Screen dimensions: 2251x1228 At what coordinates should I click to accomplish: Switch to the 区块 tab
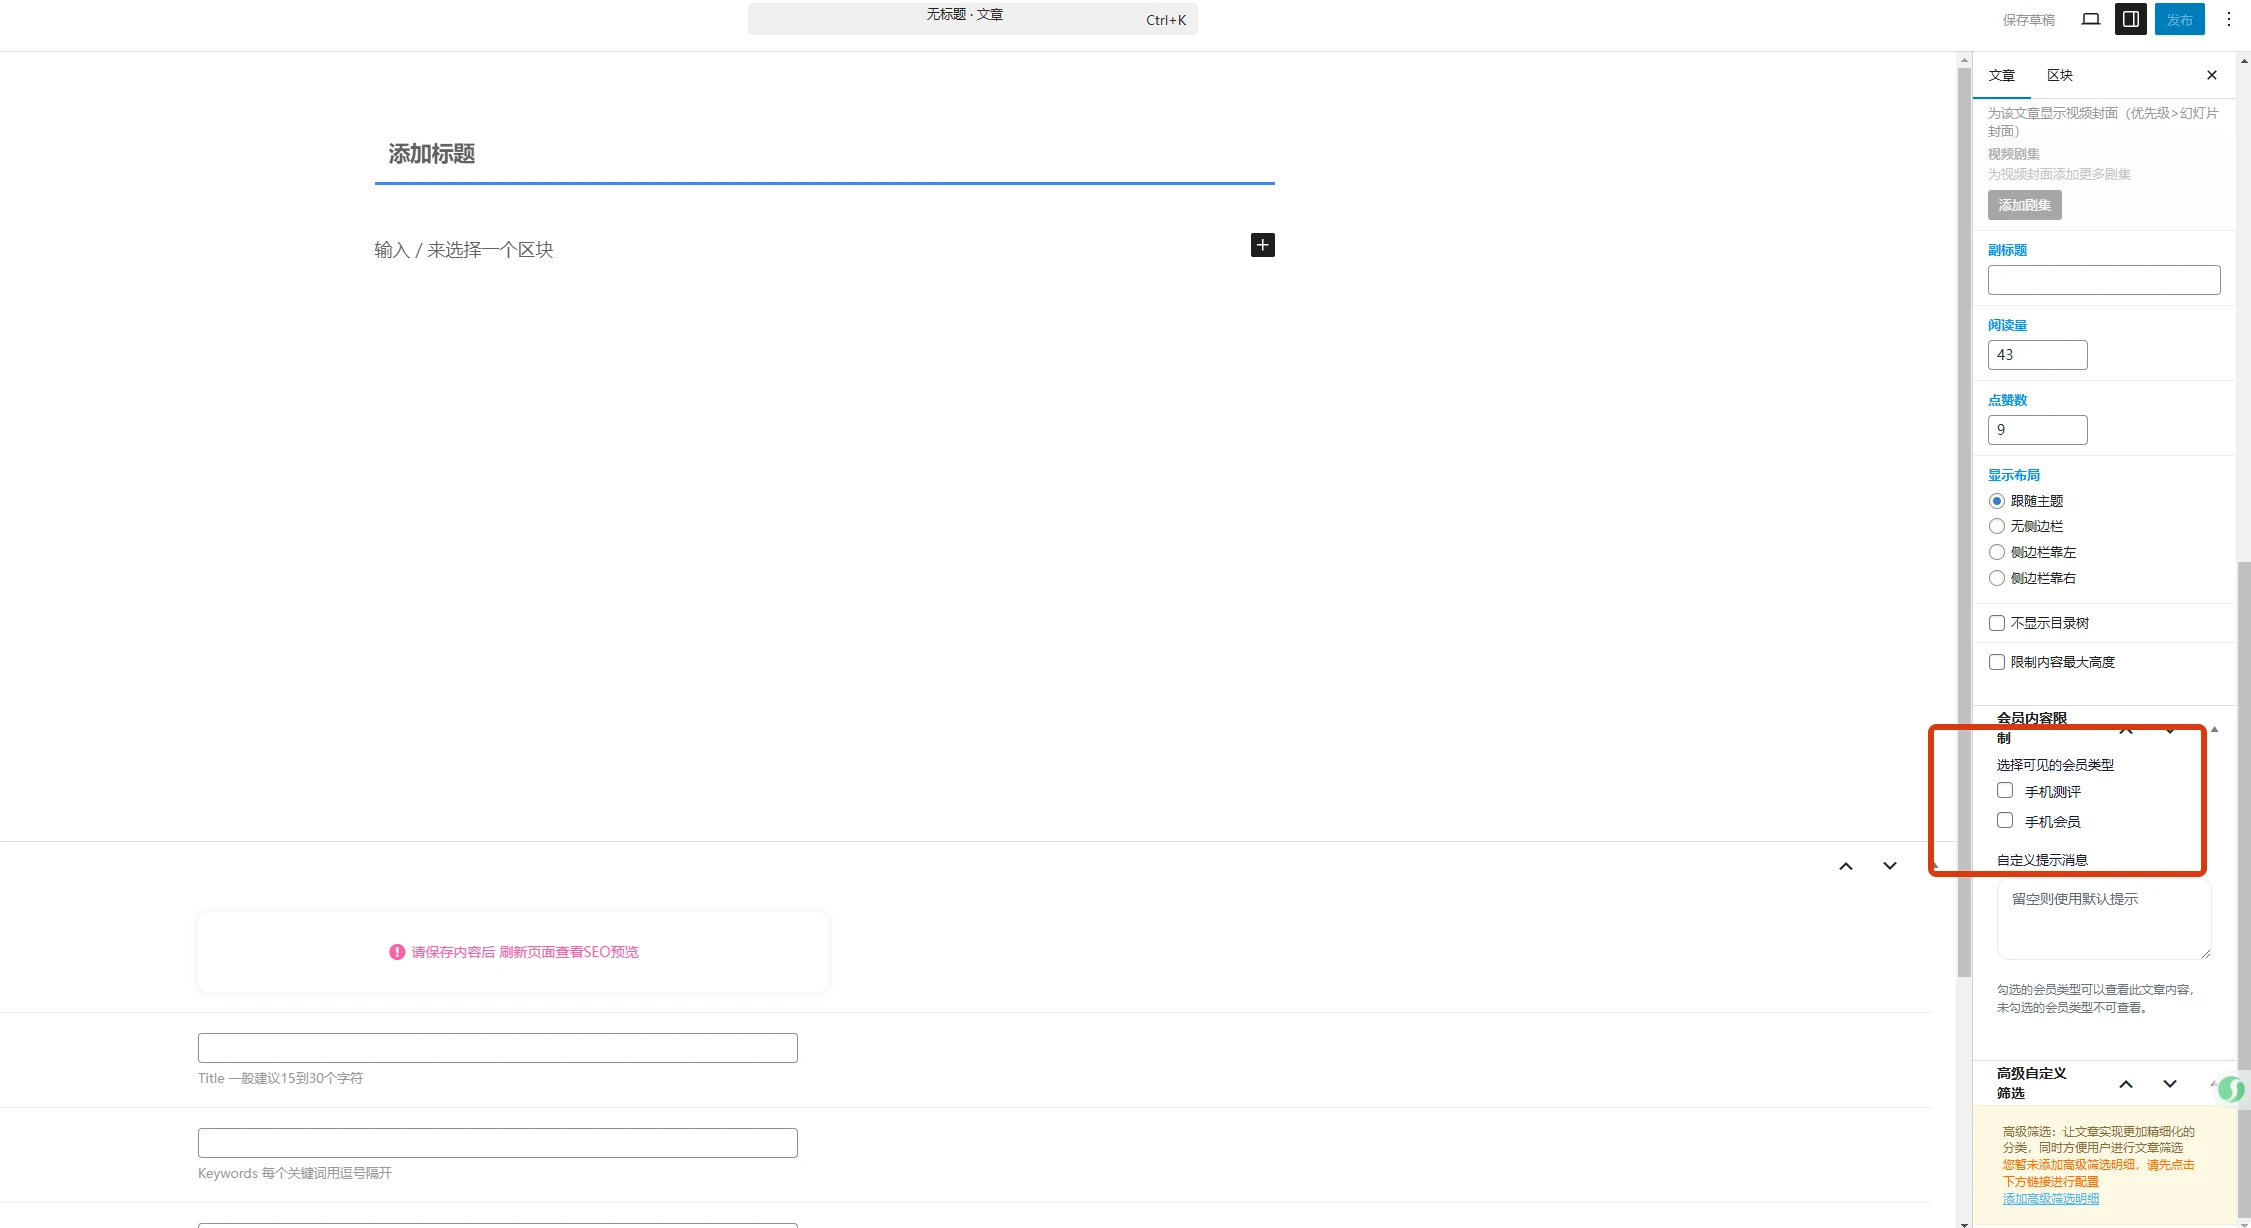2059,75
